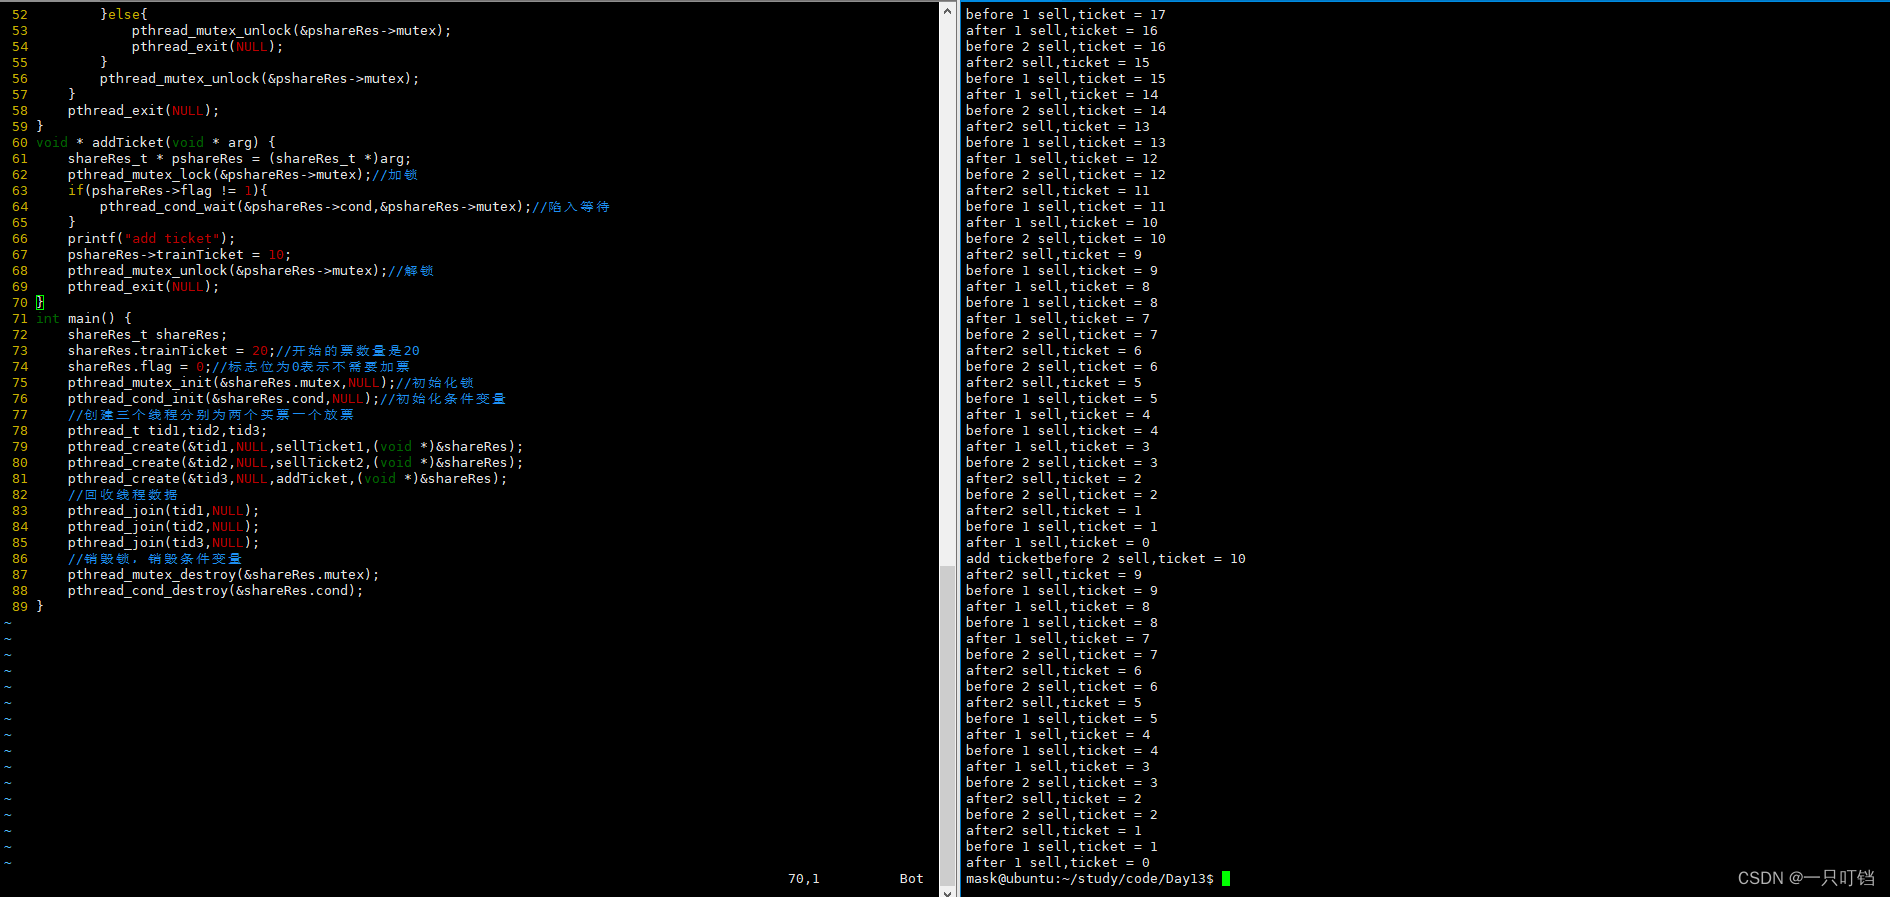Click 'if(pshareRes->flag != 1){' on line 63
The image size is (1890, 897).
click(x=167, y=191)
